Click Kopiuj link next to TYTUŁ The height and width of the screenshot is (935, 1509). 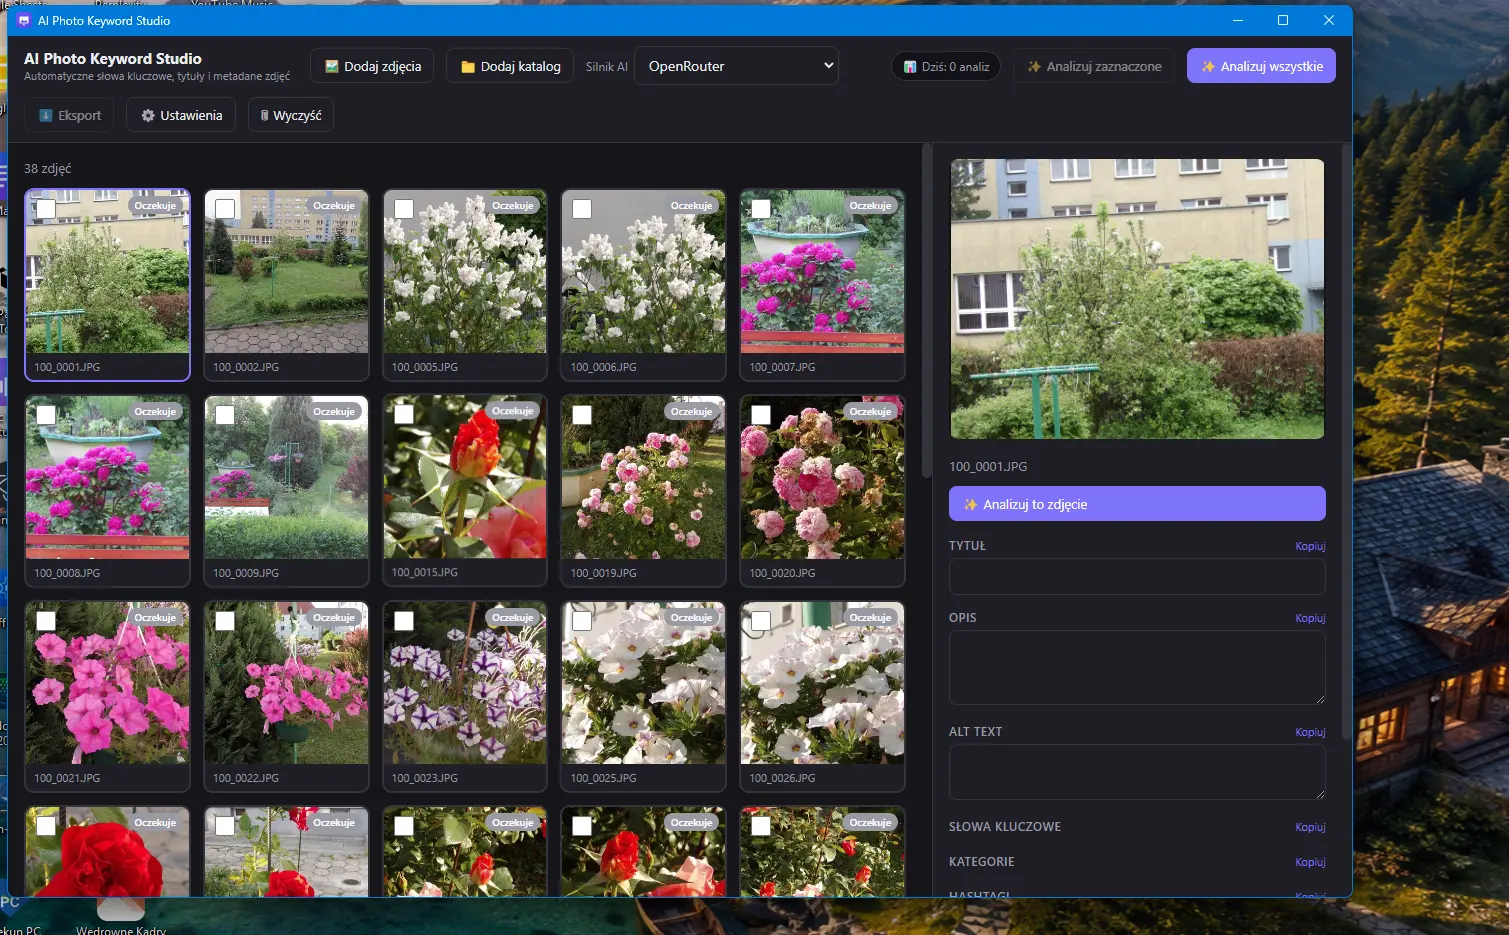coord(1310,547)
